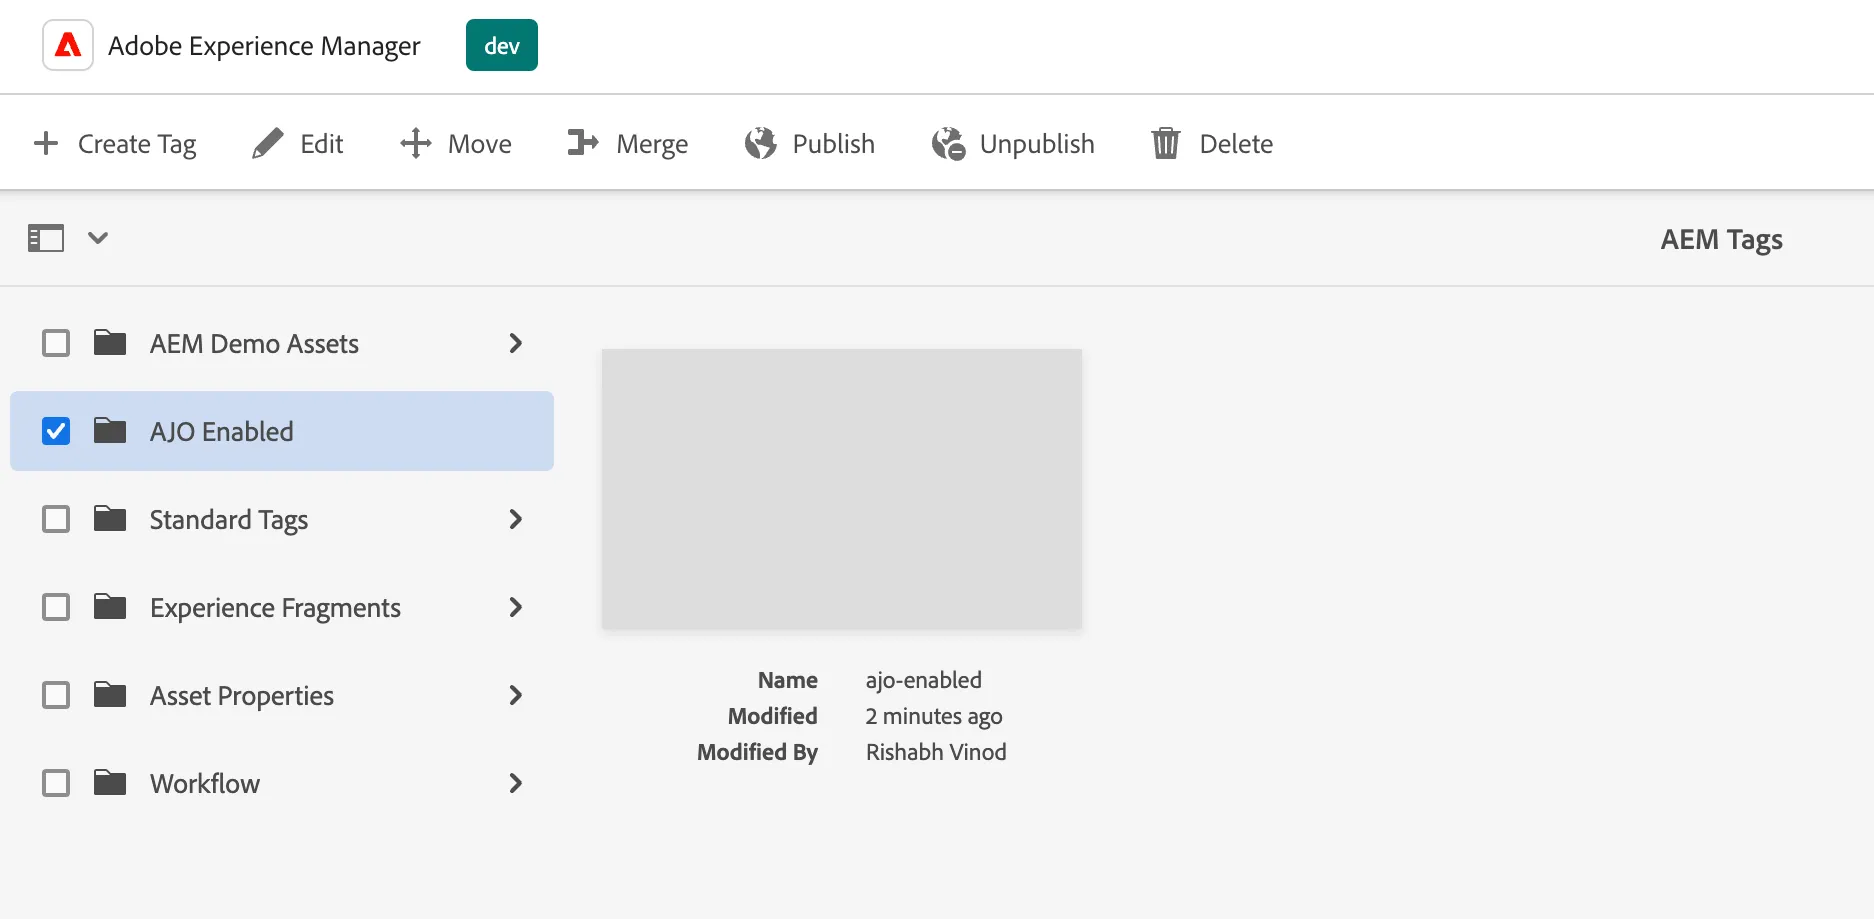This screenshot has height=919, width=1874.
Task: Click the Merge icon
Action: click(x=583, y=143)
